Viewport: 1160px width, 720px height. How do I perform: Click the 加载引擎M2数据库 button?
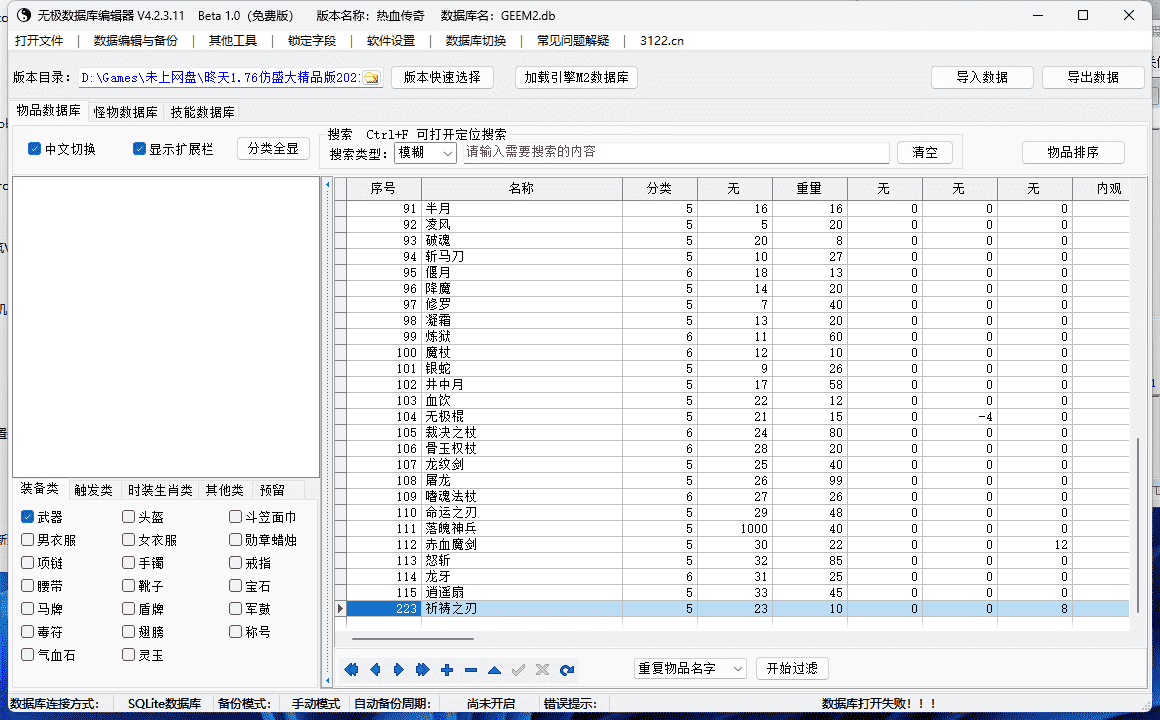pos(576,77)
